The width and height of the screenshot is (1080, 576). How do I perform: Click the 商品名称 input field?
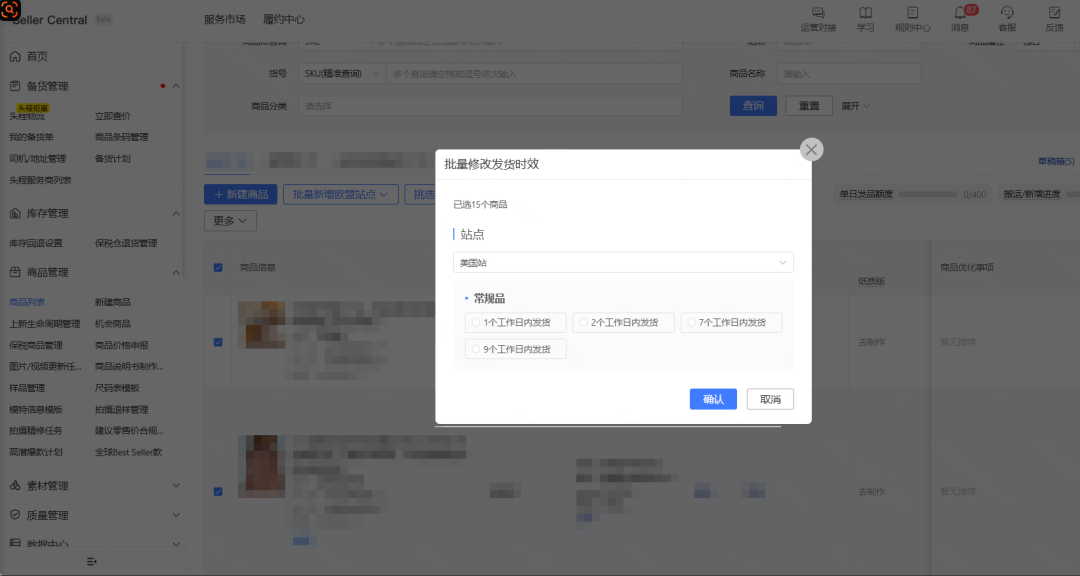click(849, 74)
